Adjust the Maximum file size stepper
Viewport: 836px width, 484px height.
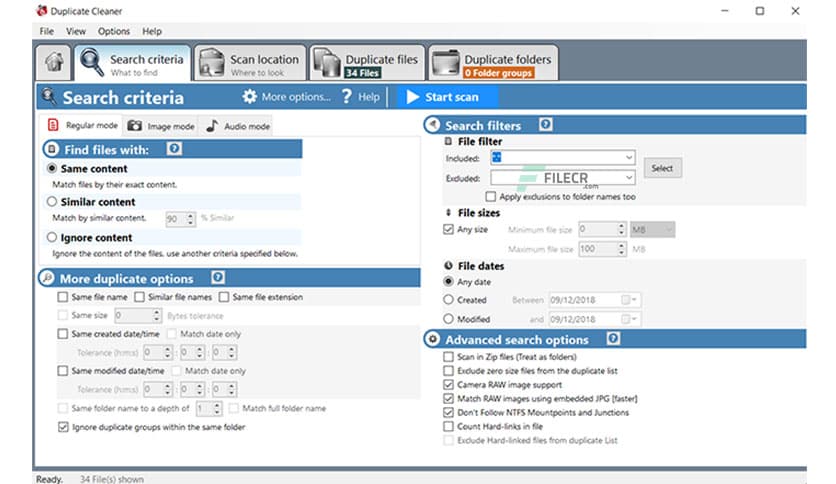621,249
